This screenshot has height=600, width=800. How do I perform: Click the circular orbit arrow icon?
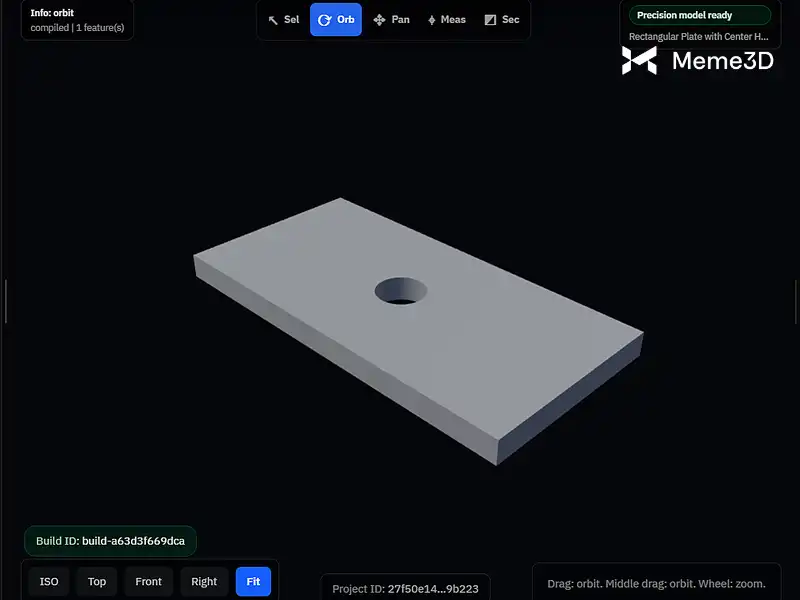point(324,20)
